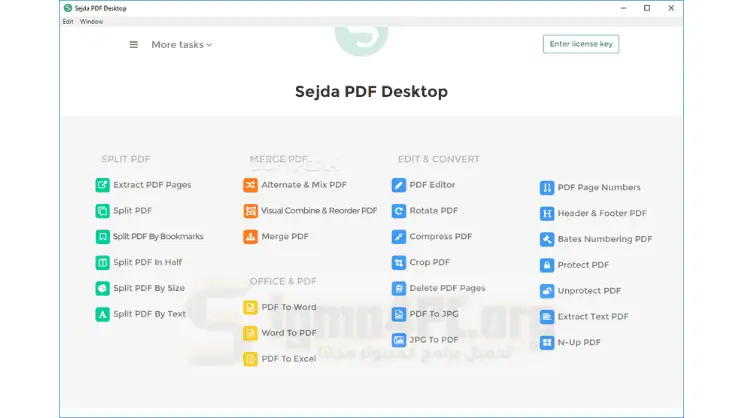
Task: Click the Split PDF By Text icon
Action: [102, 314]
